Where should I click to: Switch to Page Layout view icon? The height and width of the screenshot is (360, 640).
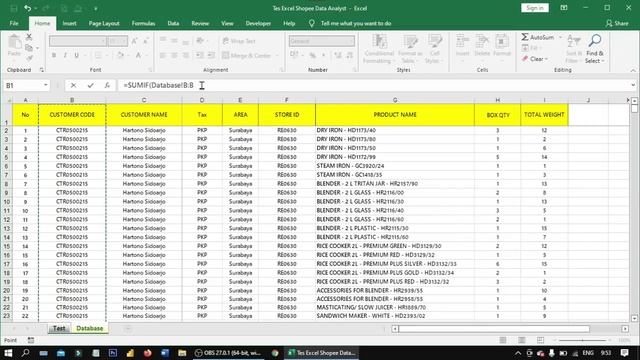[x=522, y=340]
